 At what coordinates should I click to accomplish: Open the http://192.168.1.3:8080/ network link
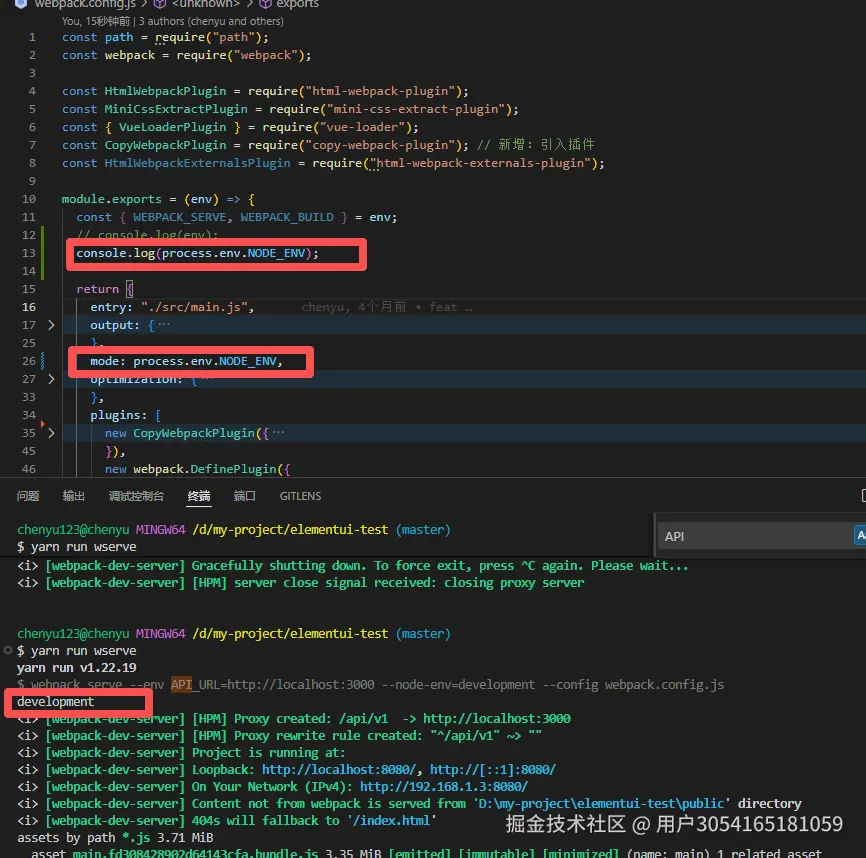click(444, 786)
